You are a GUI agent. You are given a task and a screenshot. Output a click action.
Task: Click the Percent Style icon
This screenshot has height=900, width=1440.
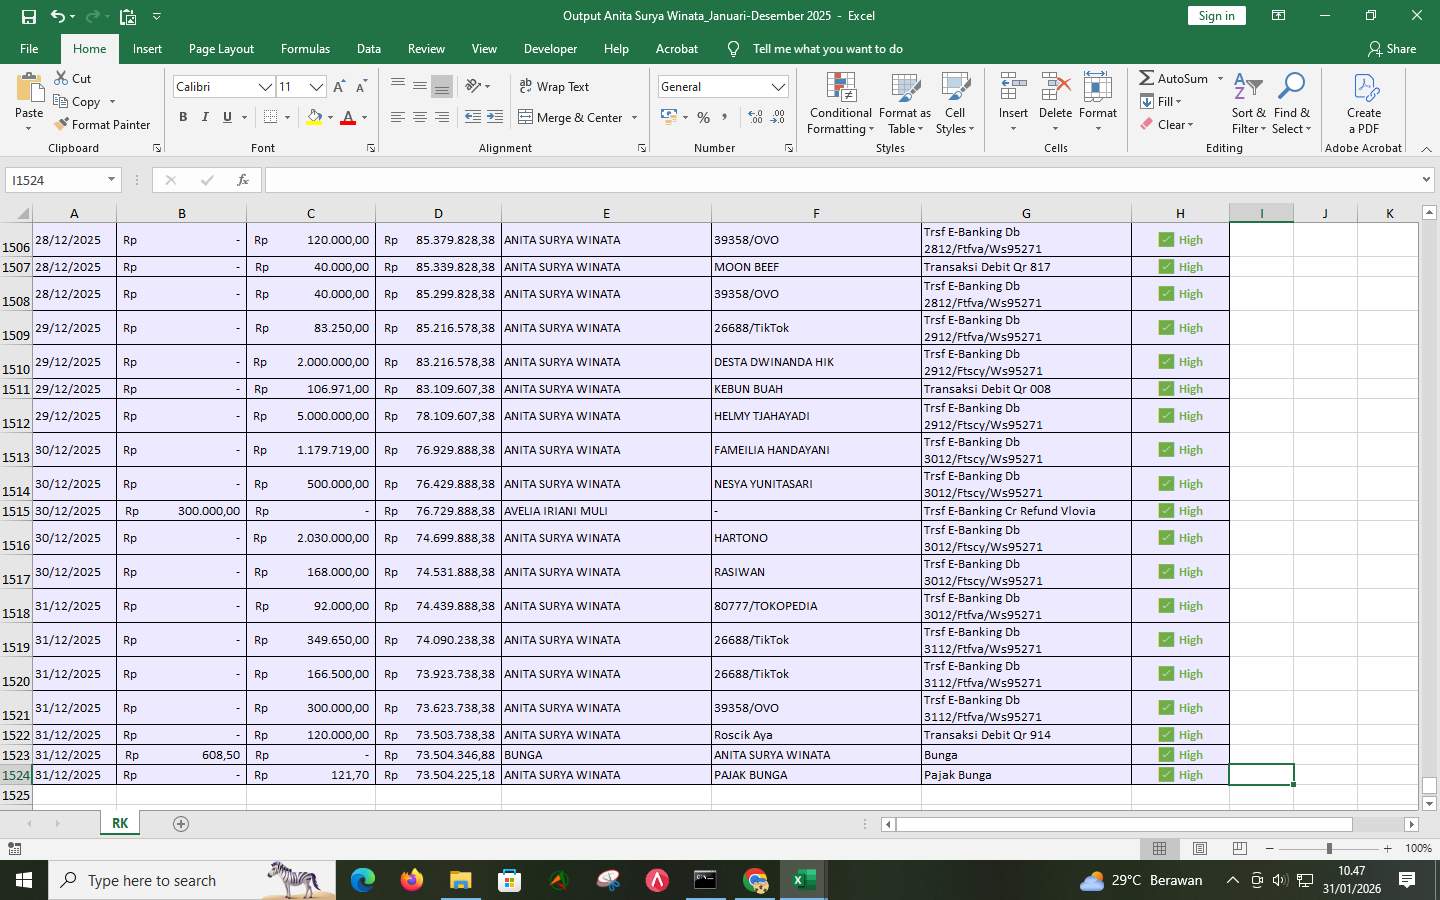pos(703,117)
